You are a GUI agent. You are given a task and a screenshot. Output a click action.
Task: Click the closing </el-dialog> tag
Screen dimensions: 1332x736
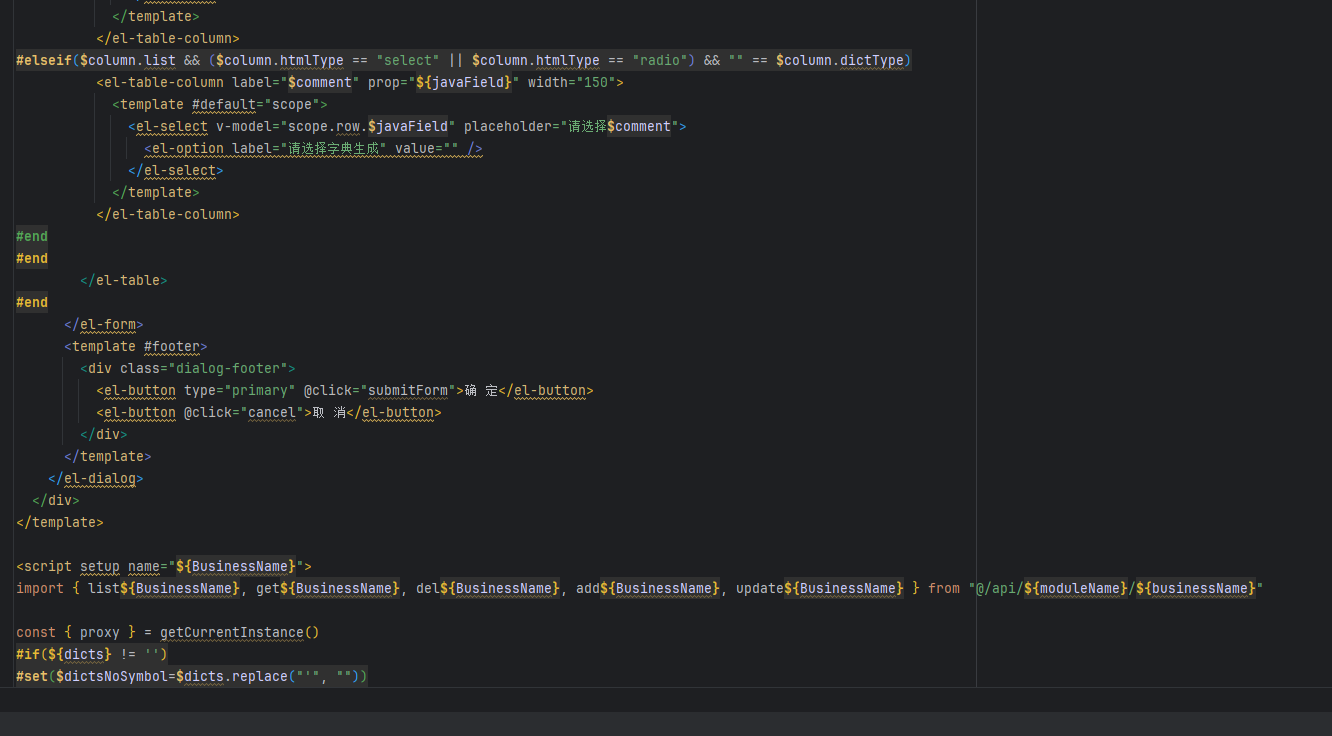[x=96, y=479]
